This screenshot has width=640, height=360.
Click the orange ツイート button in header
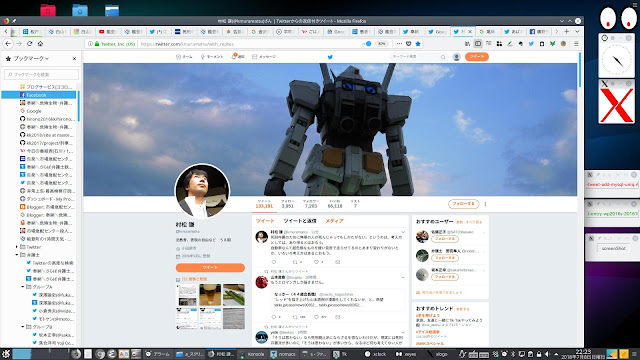477,57
